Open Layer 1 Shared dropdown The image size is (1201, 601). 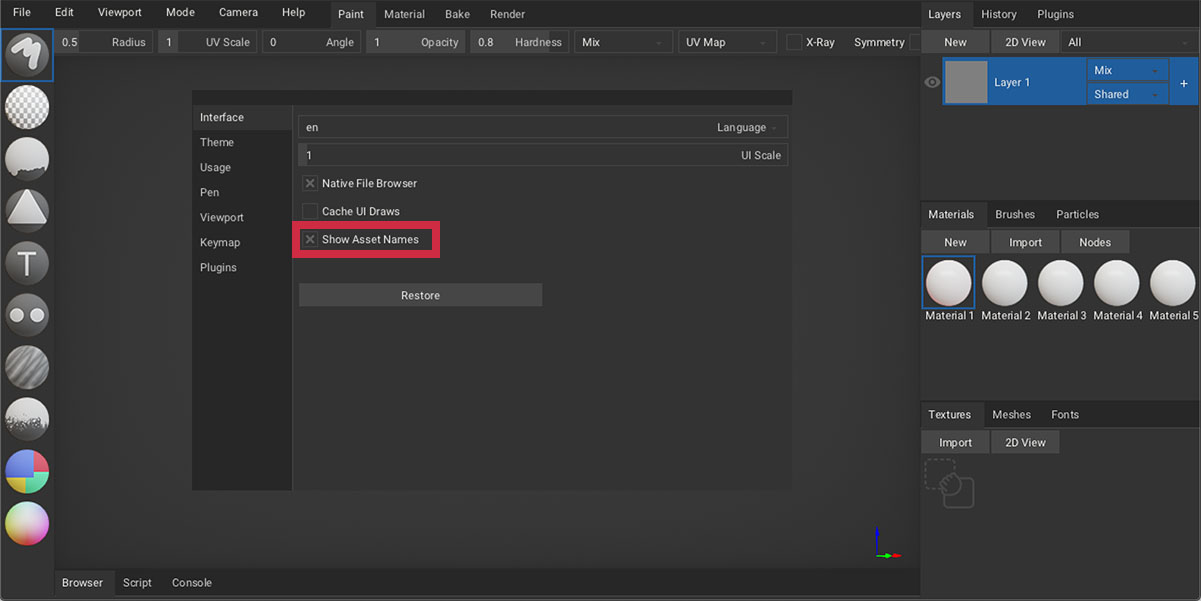coord(1128,94)
